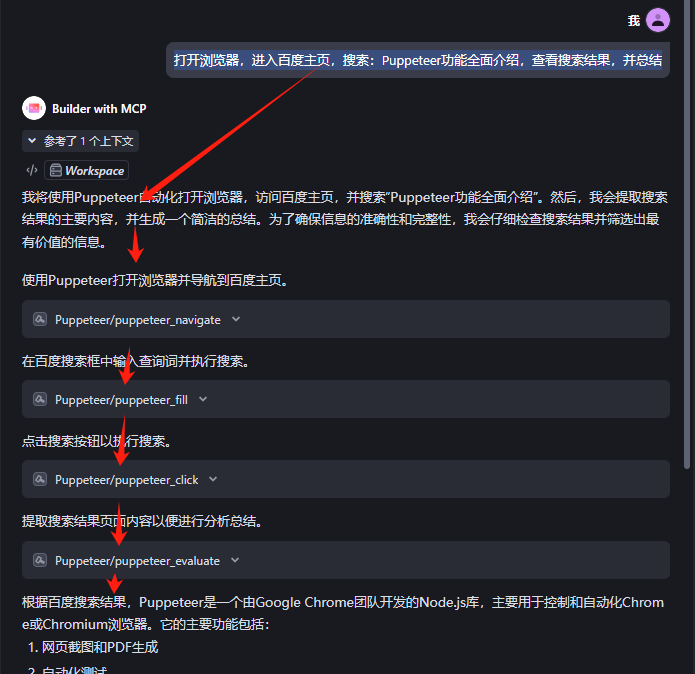695x674 pixels.
Task: Expand the puppeteer_navigate call details chevron
Action: pos(236,319)
